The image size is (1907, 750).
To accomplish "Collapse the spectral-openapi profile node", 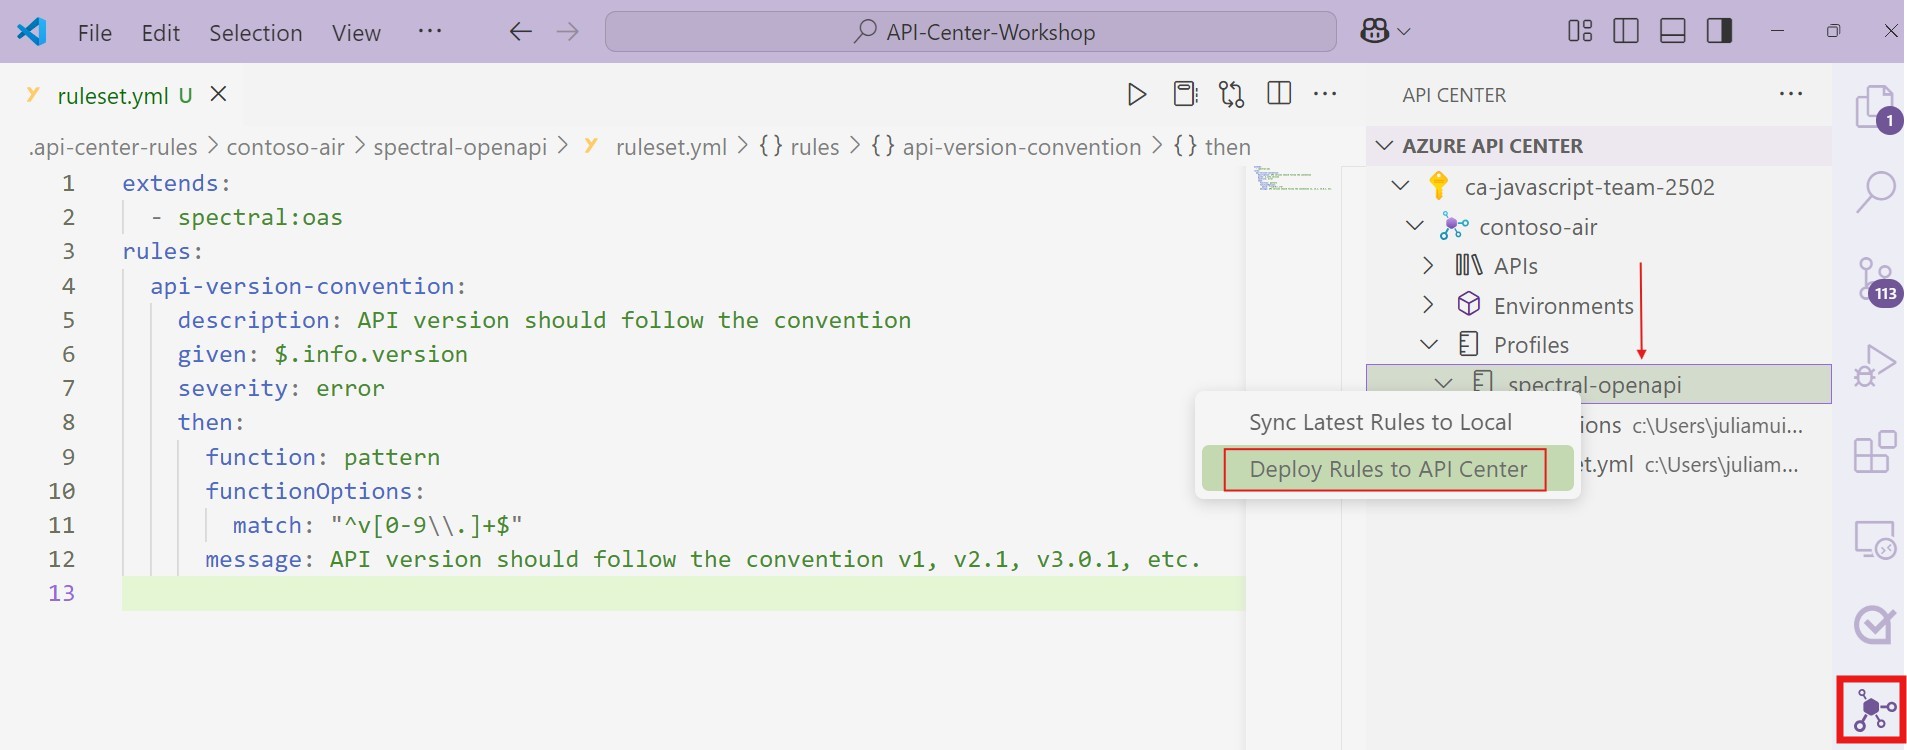I will pos(1443,383).
